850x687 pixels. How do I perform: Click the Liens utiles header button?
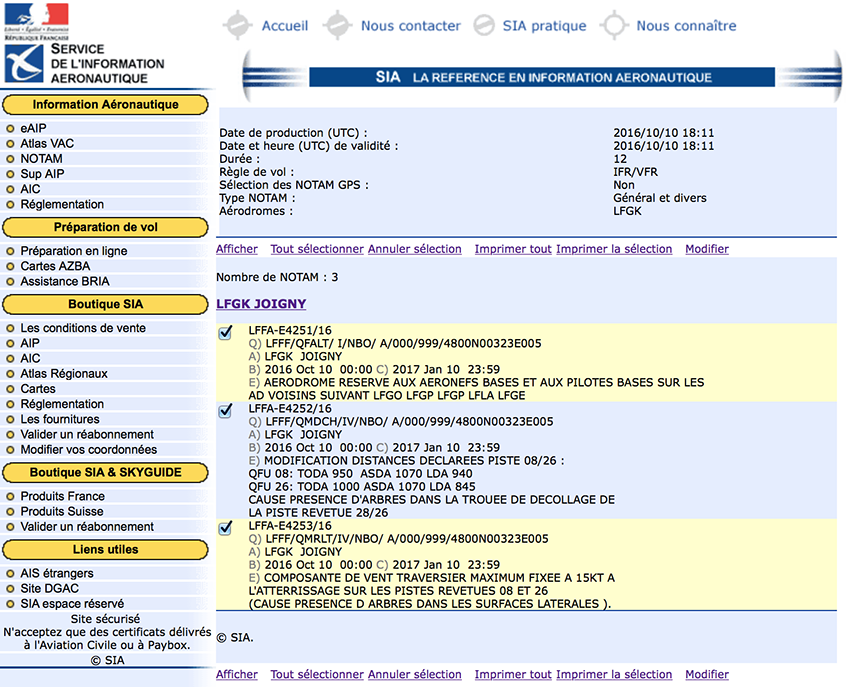tap(105, 549)
